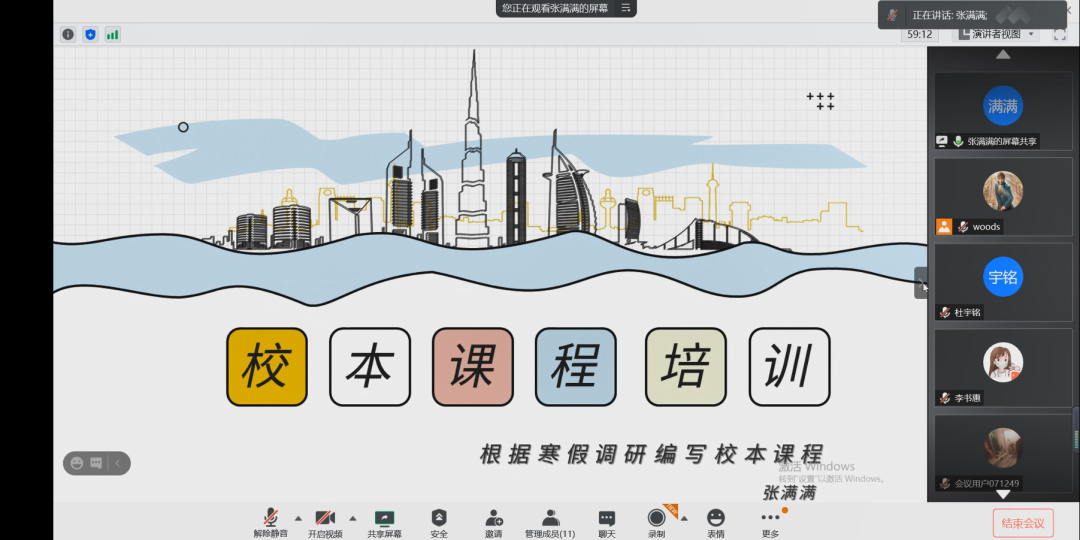This screenshot has height=540, width=1080.
Task: Click the red 结束会议 end meeting button
Action: point(1022,523)
